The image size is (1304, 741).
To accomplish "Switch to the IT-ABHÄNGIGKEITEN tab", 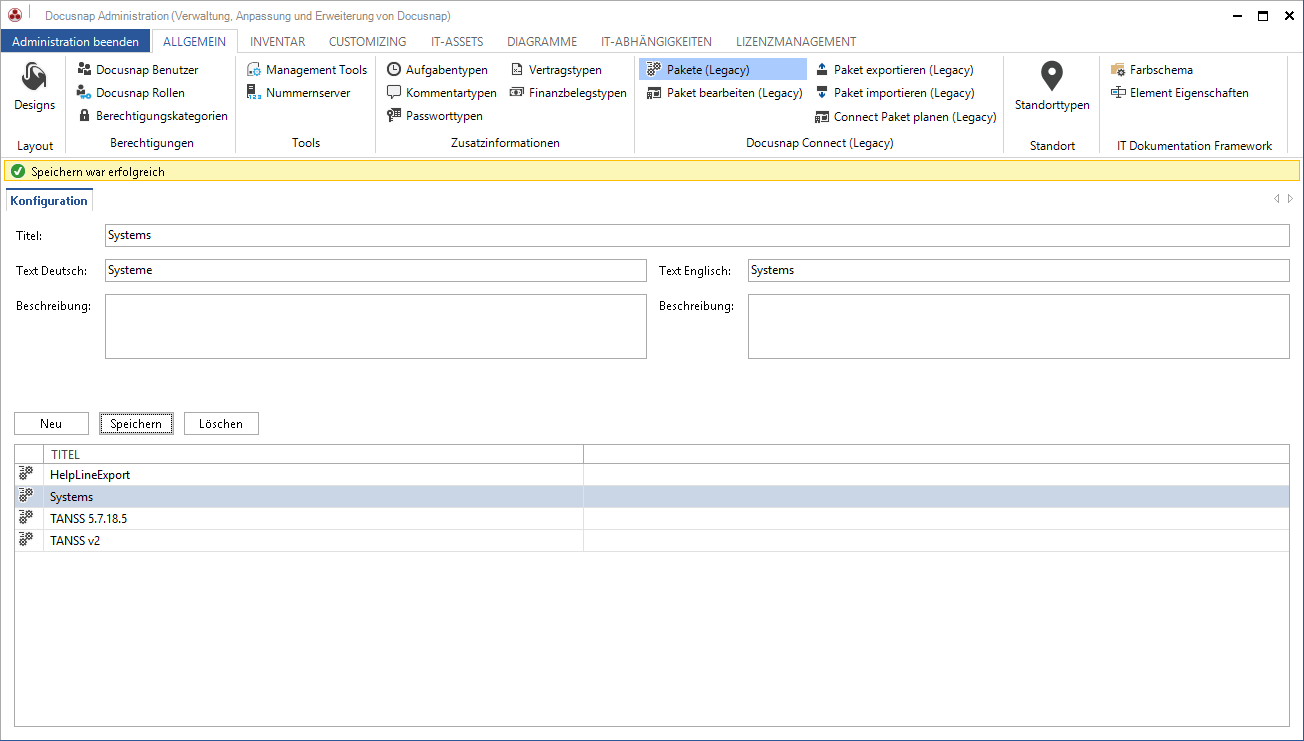I will 656,42.
